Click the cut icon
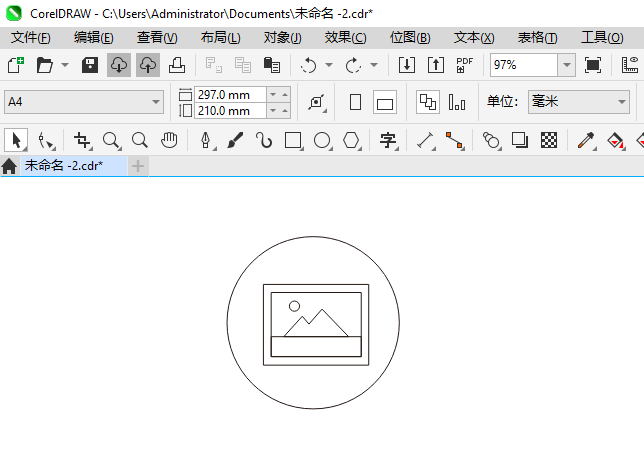The height and width of the screenshot is (473, 644). (x=214, y=65)
